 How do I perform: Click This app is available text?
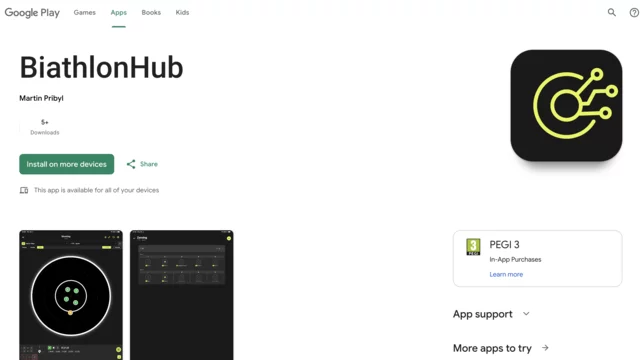96,190
